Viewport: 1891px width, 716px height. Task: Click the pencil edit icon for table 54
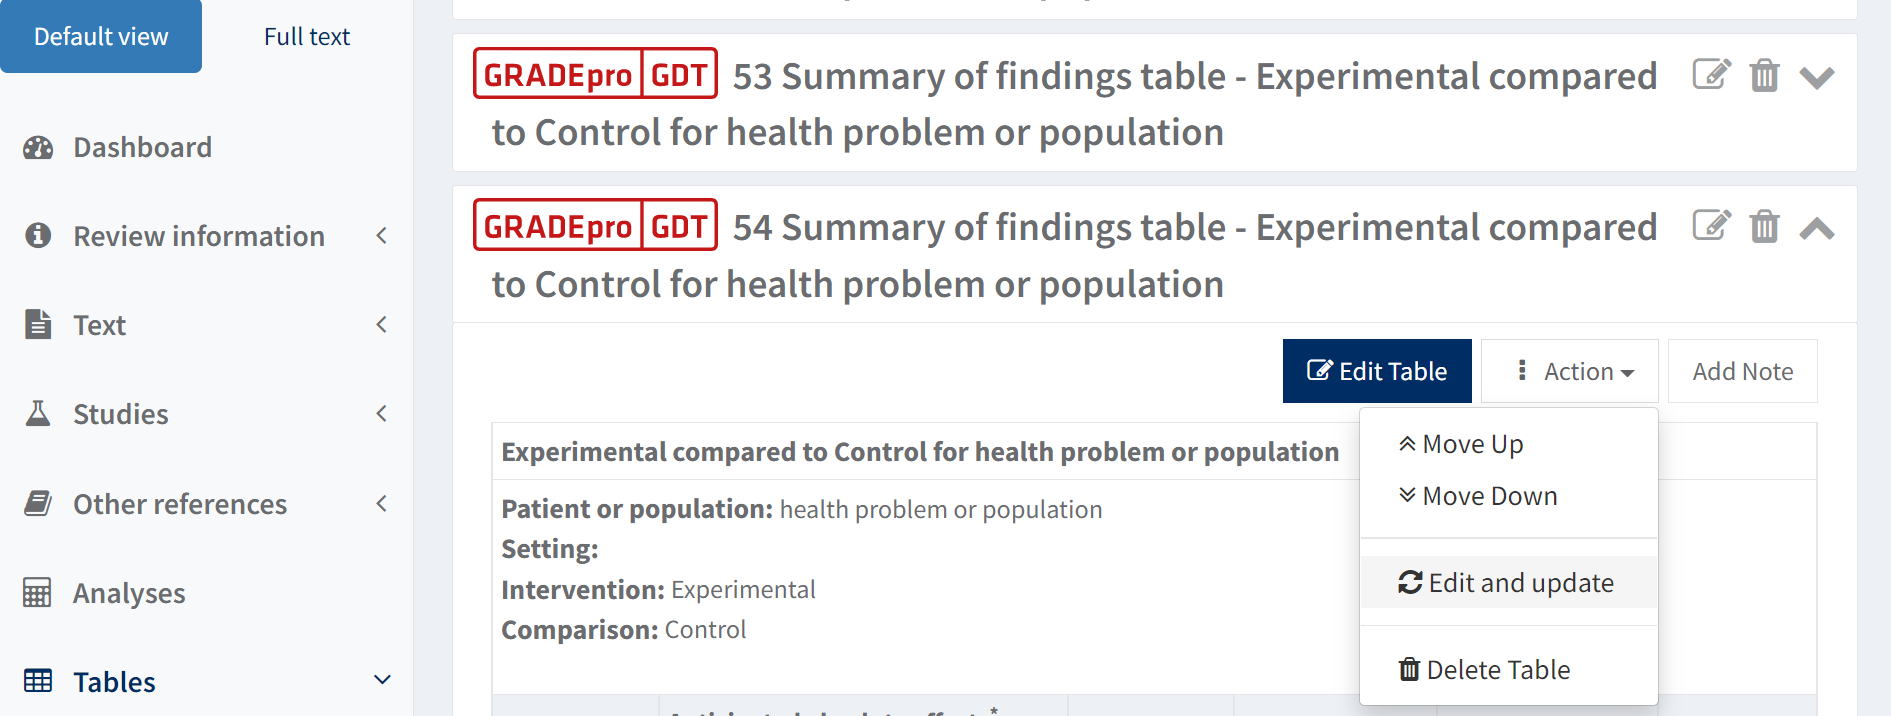coord(1711,226)
